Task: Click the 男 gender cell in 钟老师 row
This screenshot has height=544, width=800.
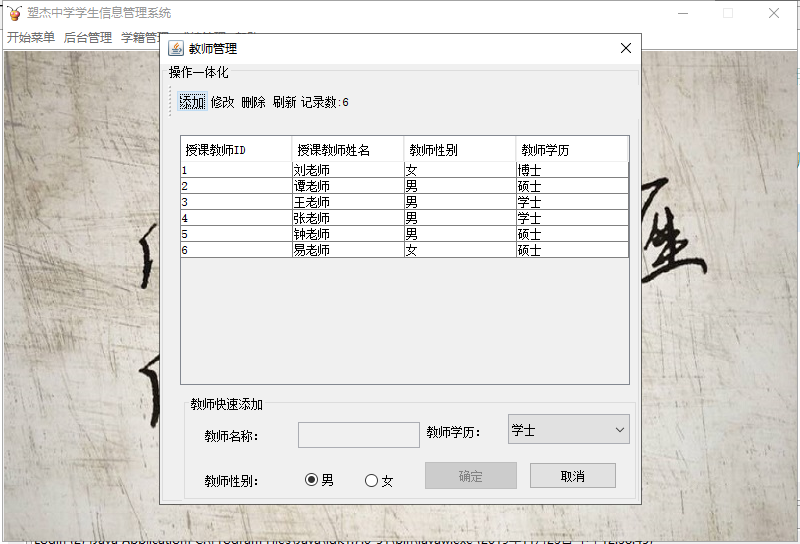Action: (460, 234)
